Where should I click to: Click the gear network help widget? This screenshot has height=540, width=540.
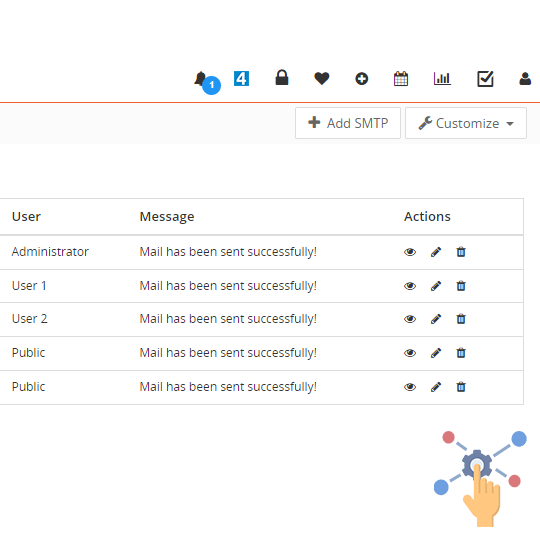click(x=480, y=478)
